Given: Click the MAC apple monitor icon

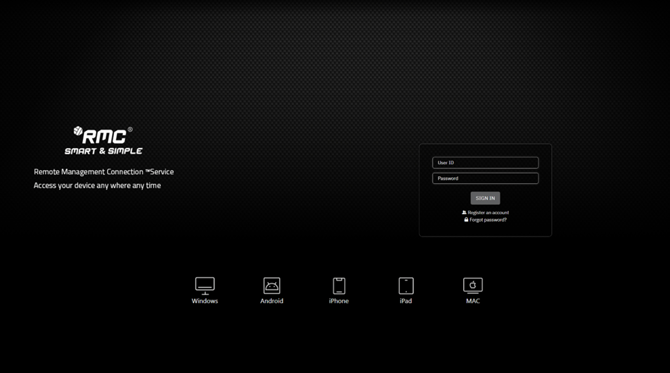Looking at the screenshot, I should tap(473, 286).
